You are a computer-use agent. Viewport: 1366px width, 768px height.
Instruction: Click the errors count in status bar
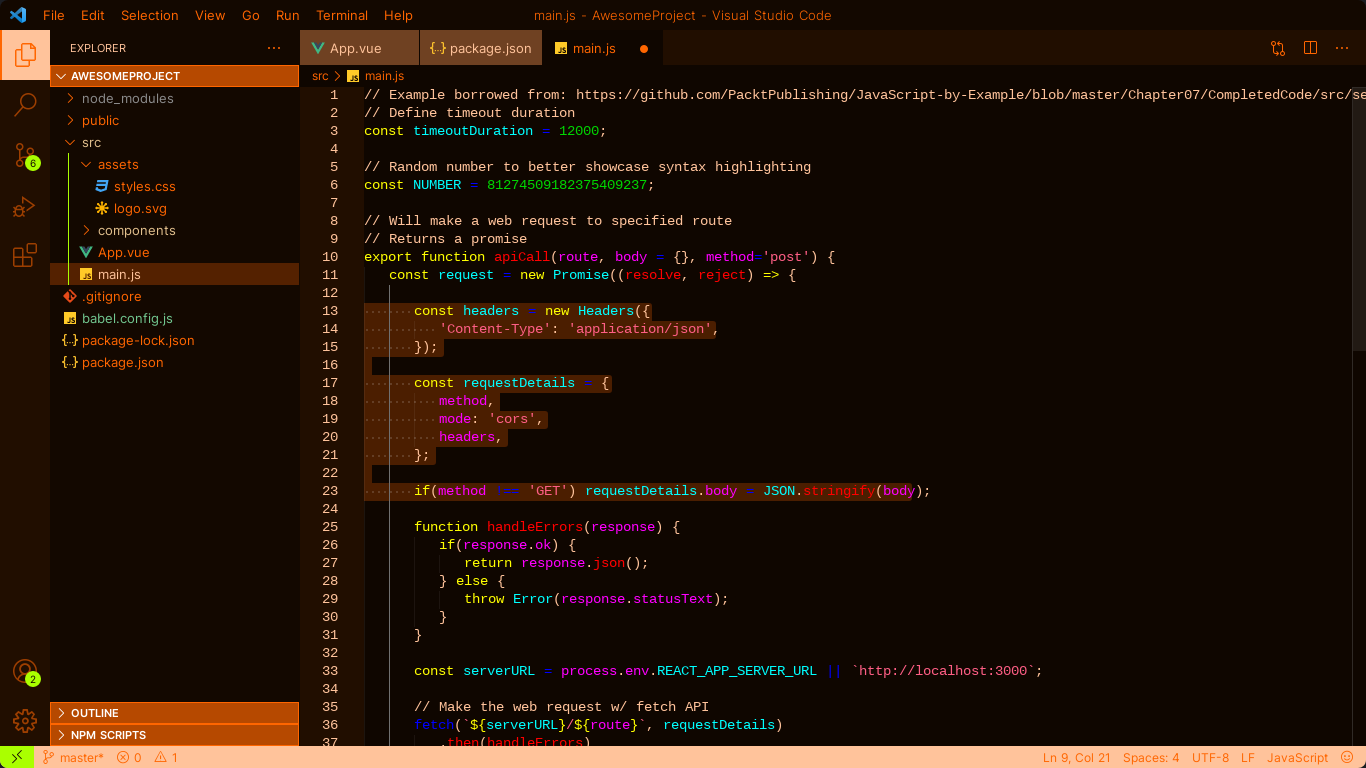pyautogui.click(x=128, y=757)
